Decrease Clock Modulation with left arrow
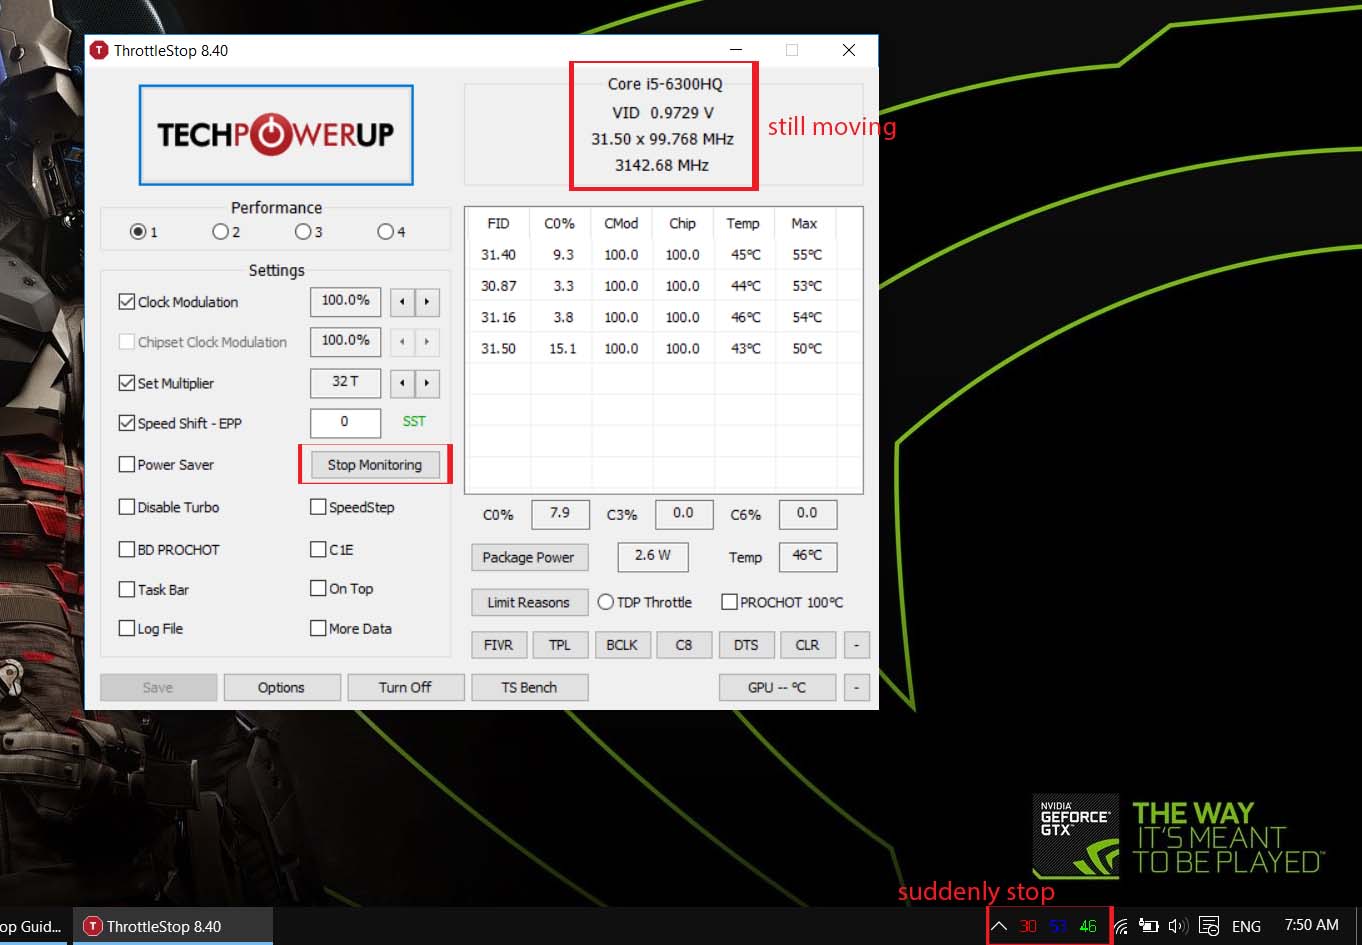The image size is (1362, 945). pos(402,301)
